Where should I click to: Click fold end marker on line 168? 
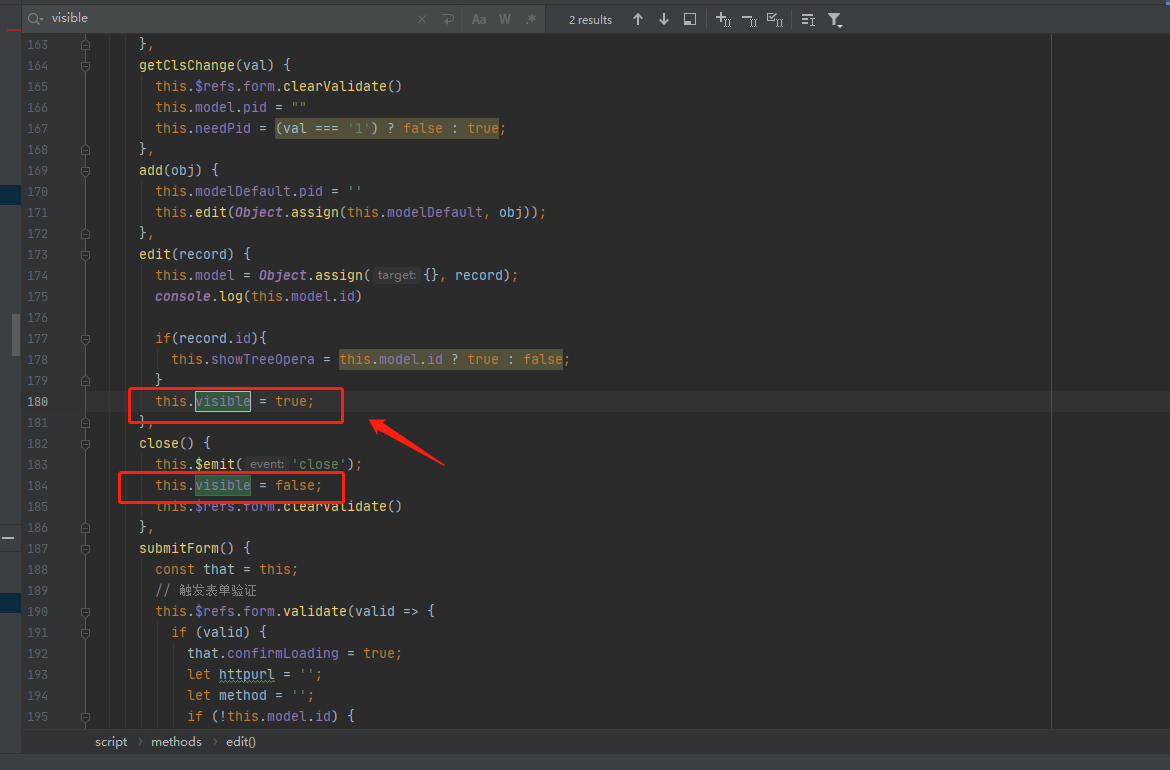point(86,150)
